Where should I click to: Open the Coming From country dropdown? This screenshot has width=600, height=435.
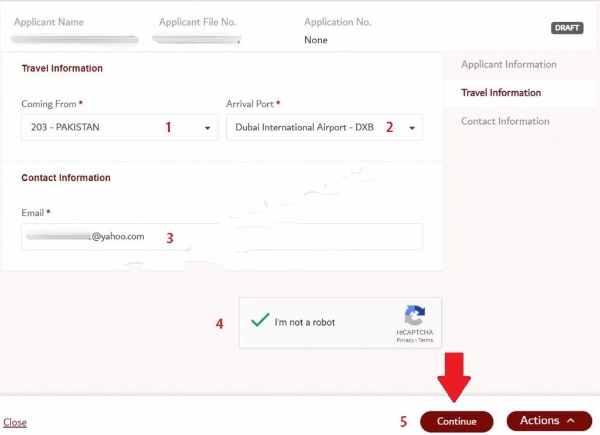click(120, 127)
